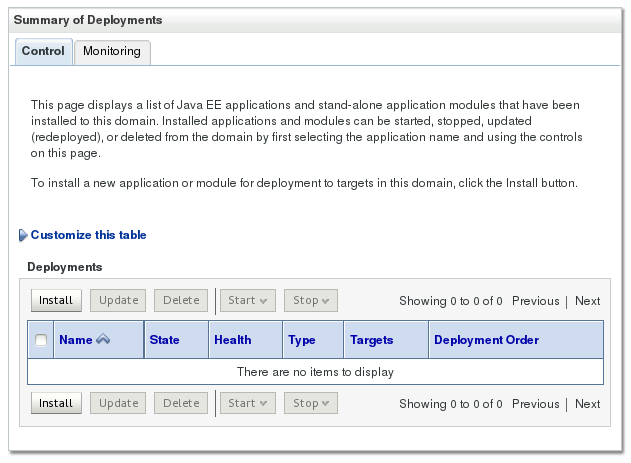The width and height of the screenshot is (631, 463).
Task: Open the top Start dropdown
Action: tap(247, 300)
